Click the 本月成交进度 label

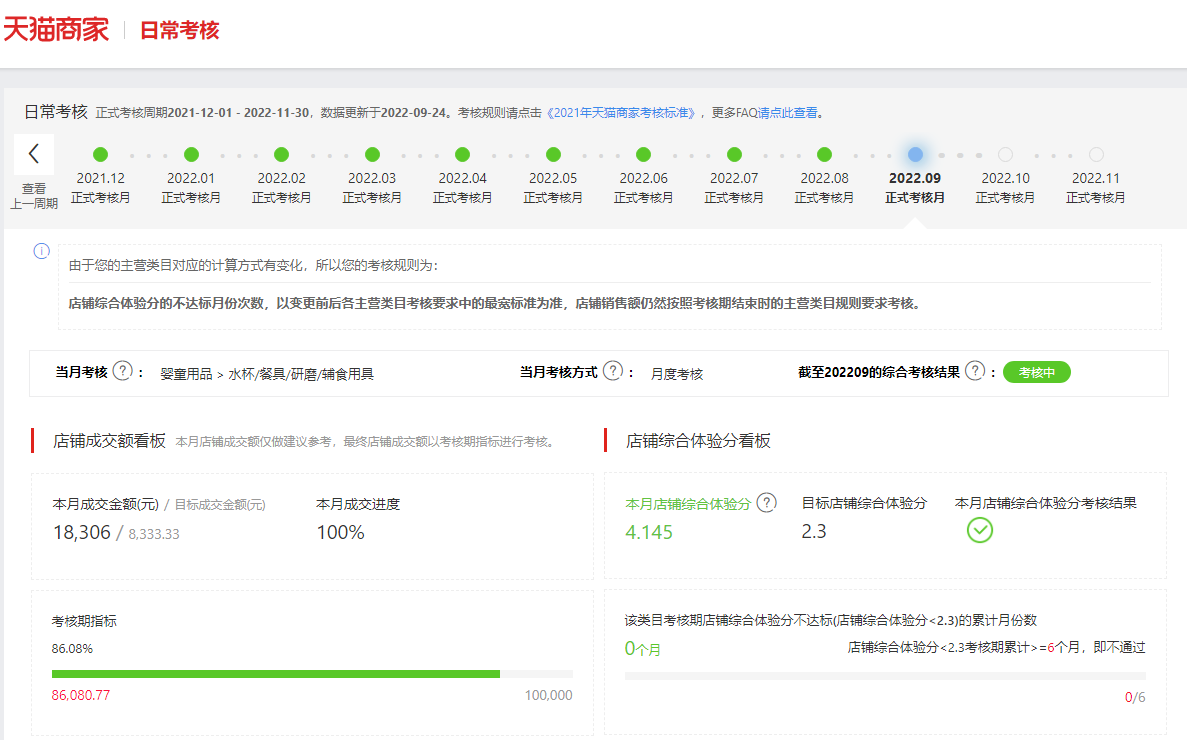coord(358,504)
